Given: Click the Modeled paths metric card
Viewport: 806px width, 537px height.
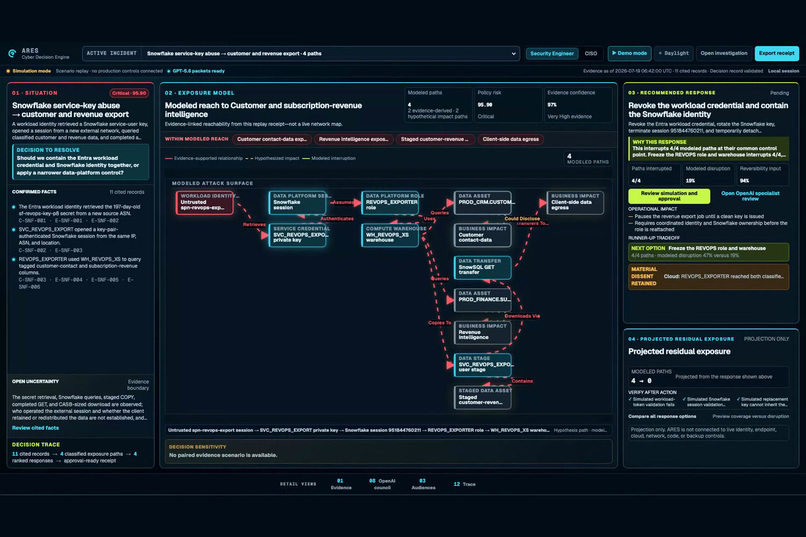Looking at the screenshot, I should pyautogui.click(x=438, y=105).
